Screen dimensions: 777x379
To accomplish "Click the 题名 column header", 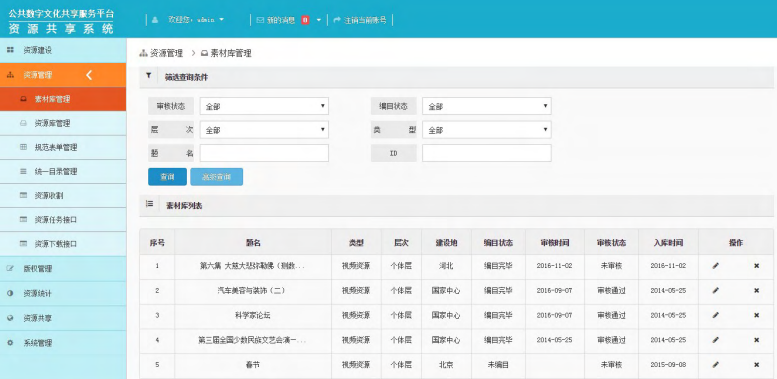I will point(253,243).
